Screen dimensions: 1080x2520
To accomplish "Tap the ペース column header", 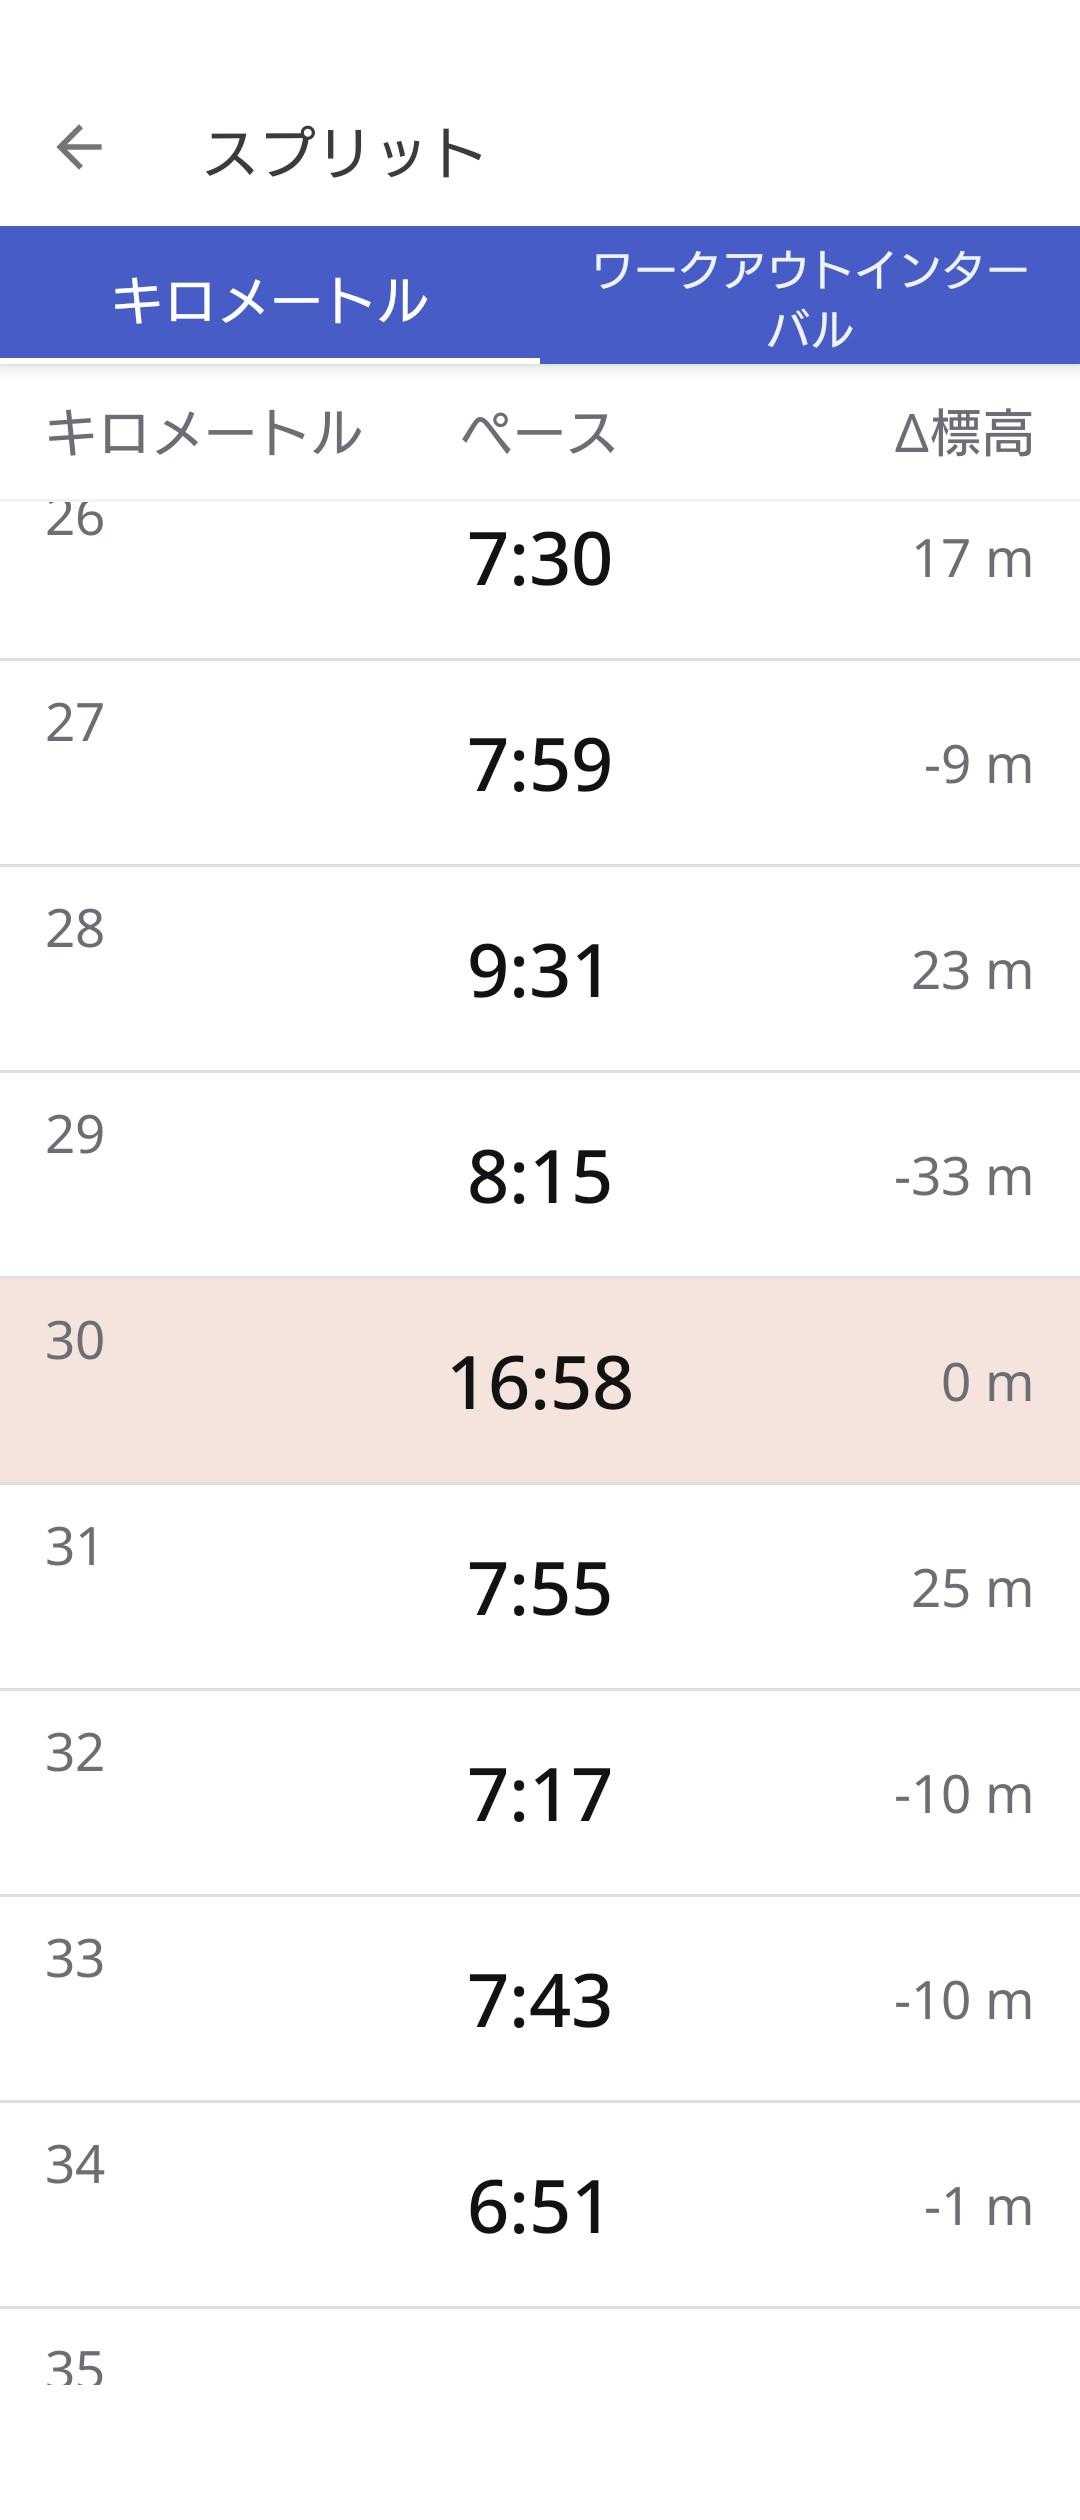I will click(x=538, y=434).
